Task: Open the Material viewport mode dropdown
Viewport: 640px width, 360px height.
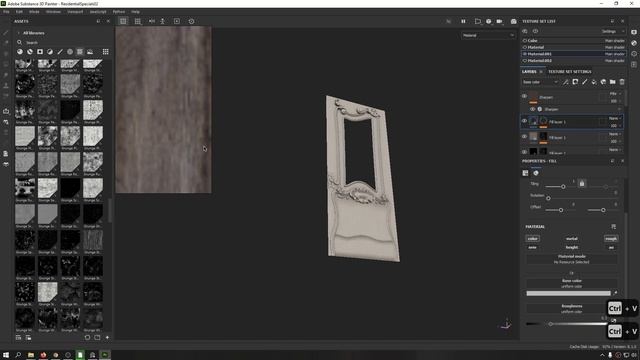Action: [488, 36]
